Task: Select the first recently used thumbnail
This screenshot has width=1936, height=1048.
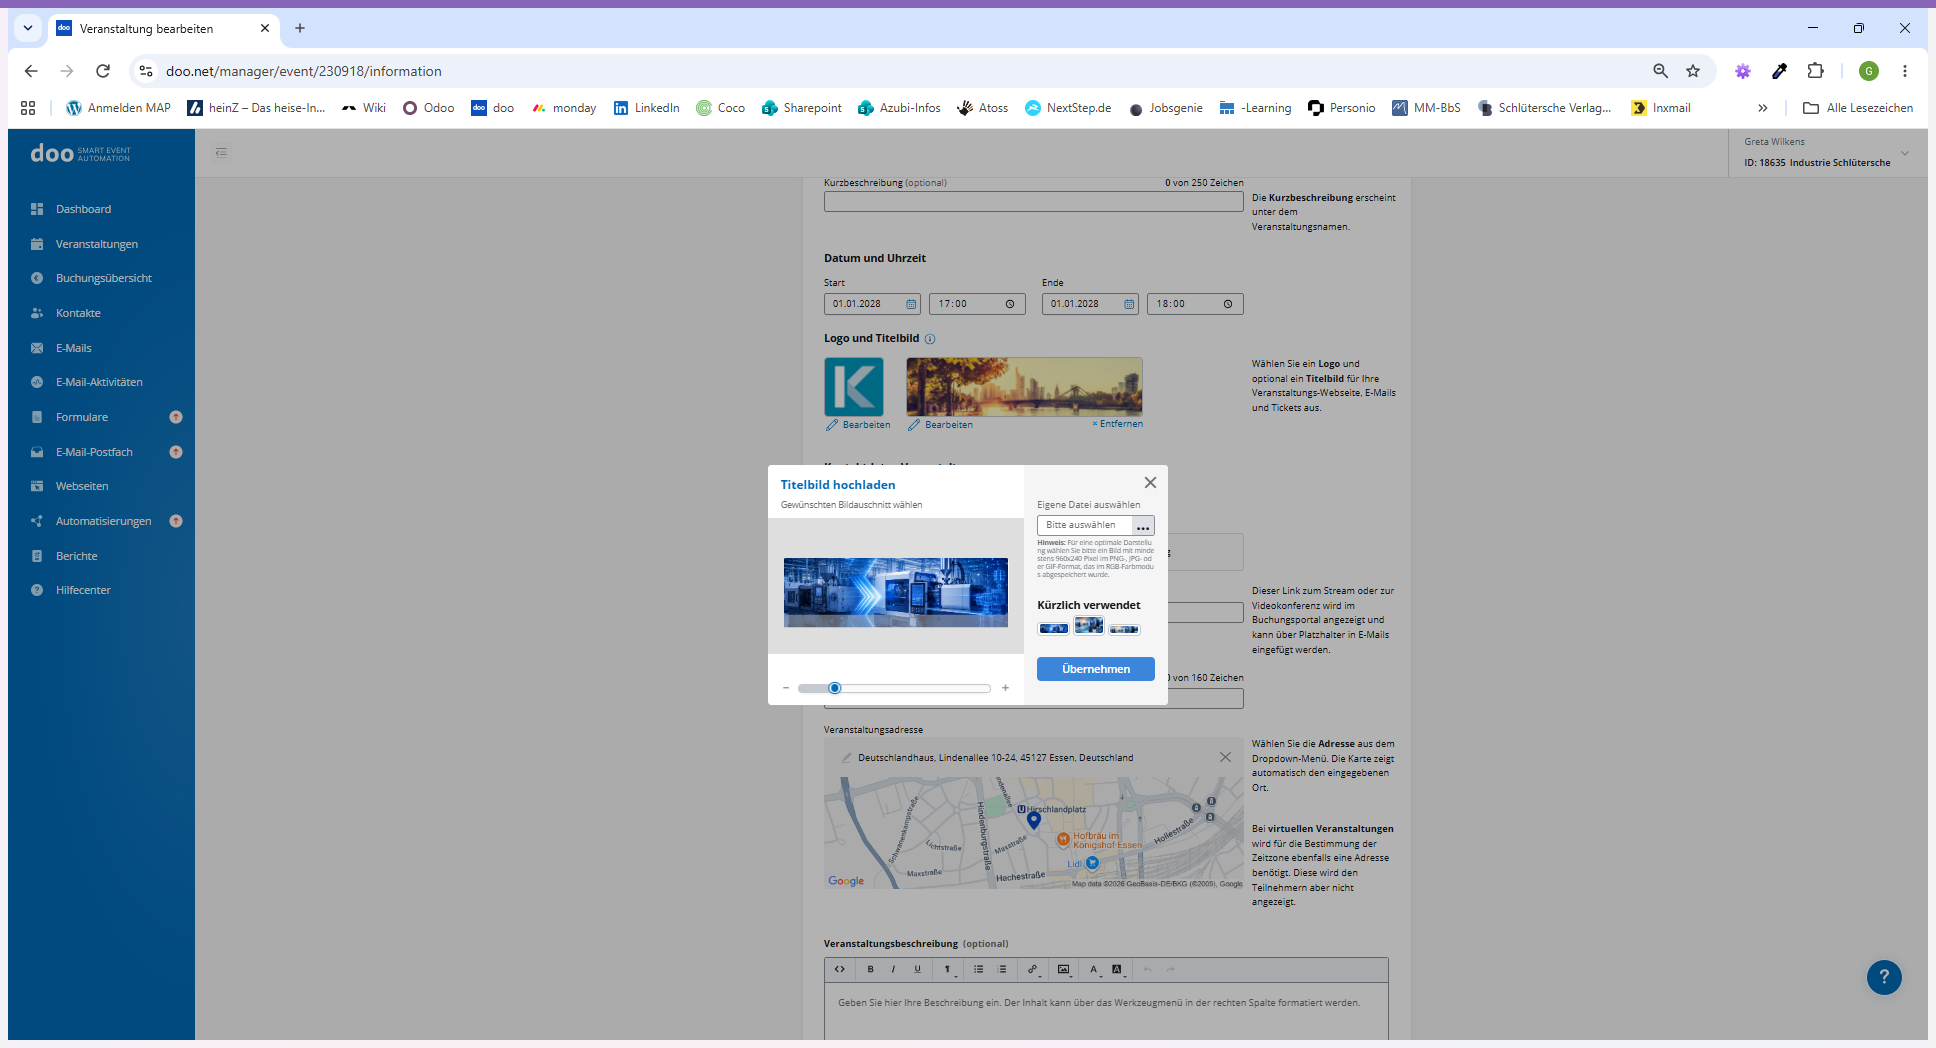Action: (1053, 629)
